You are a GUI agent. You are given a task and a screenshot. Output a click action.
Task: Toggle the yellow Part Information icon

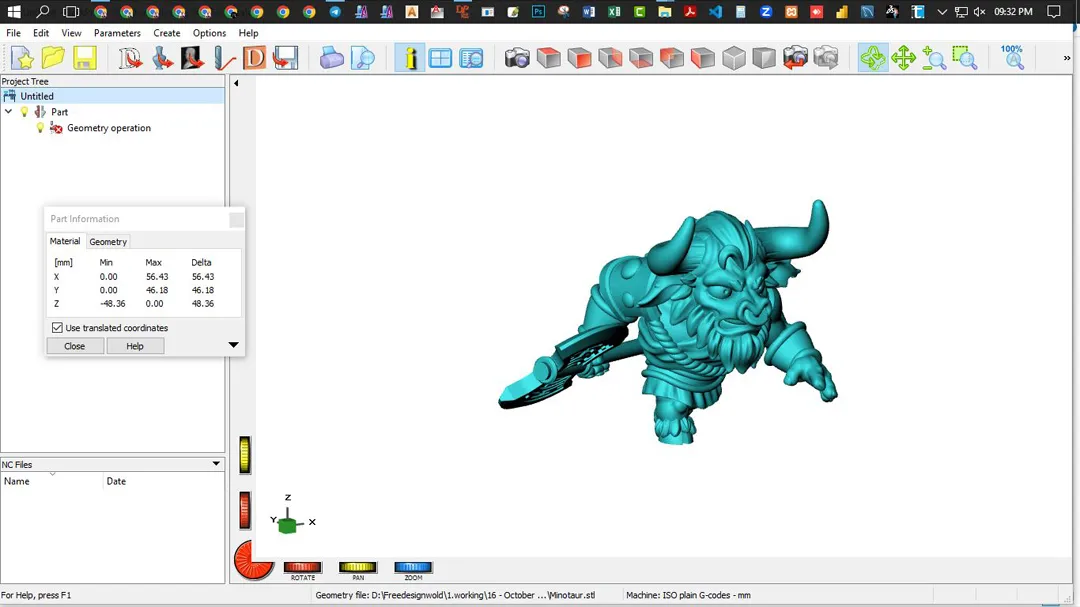[410, 59]
